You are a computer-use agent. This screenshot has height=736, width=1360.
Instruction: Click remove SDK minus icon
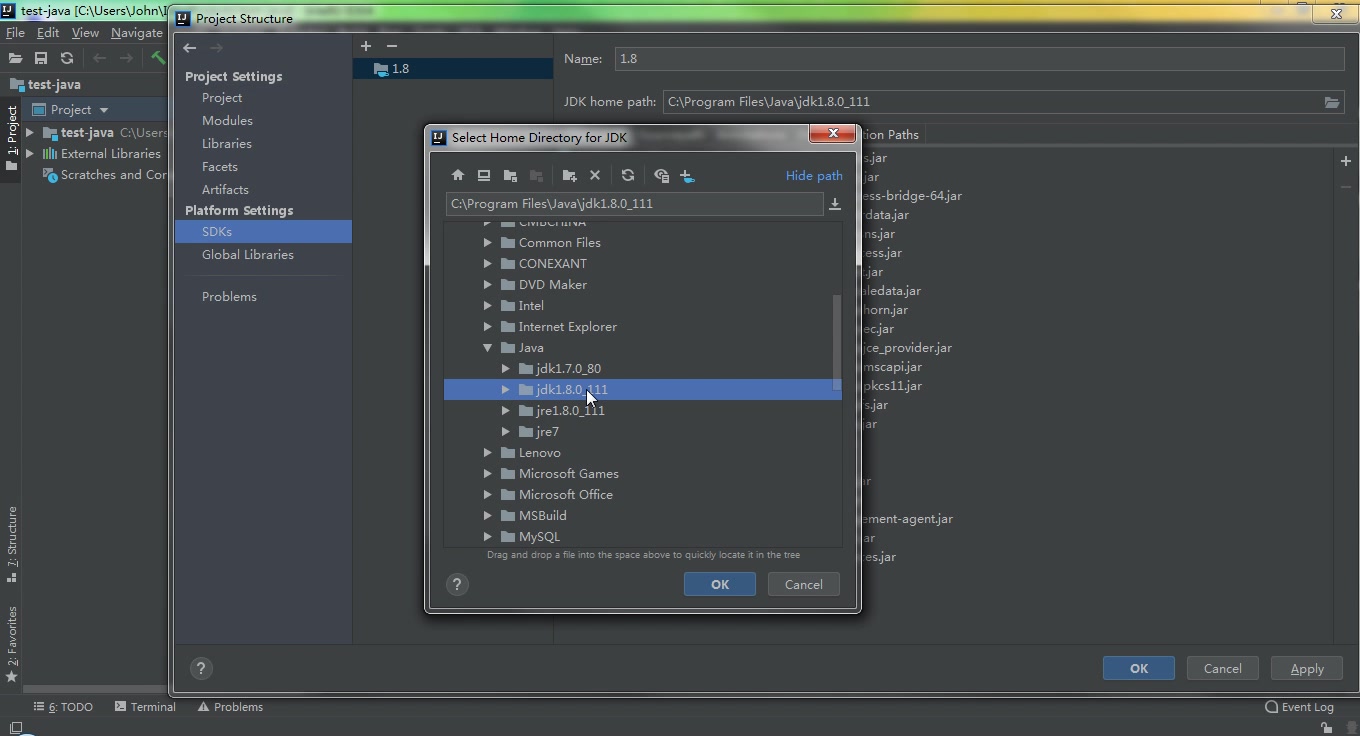(x=392, y=46)
